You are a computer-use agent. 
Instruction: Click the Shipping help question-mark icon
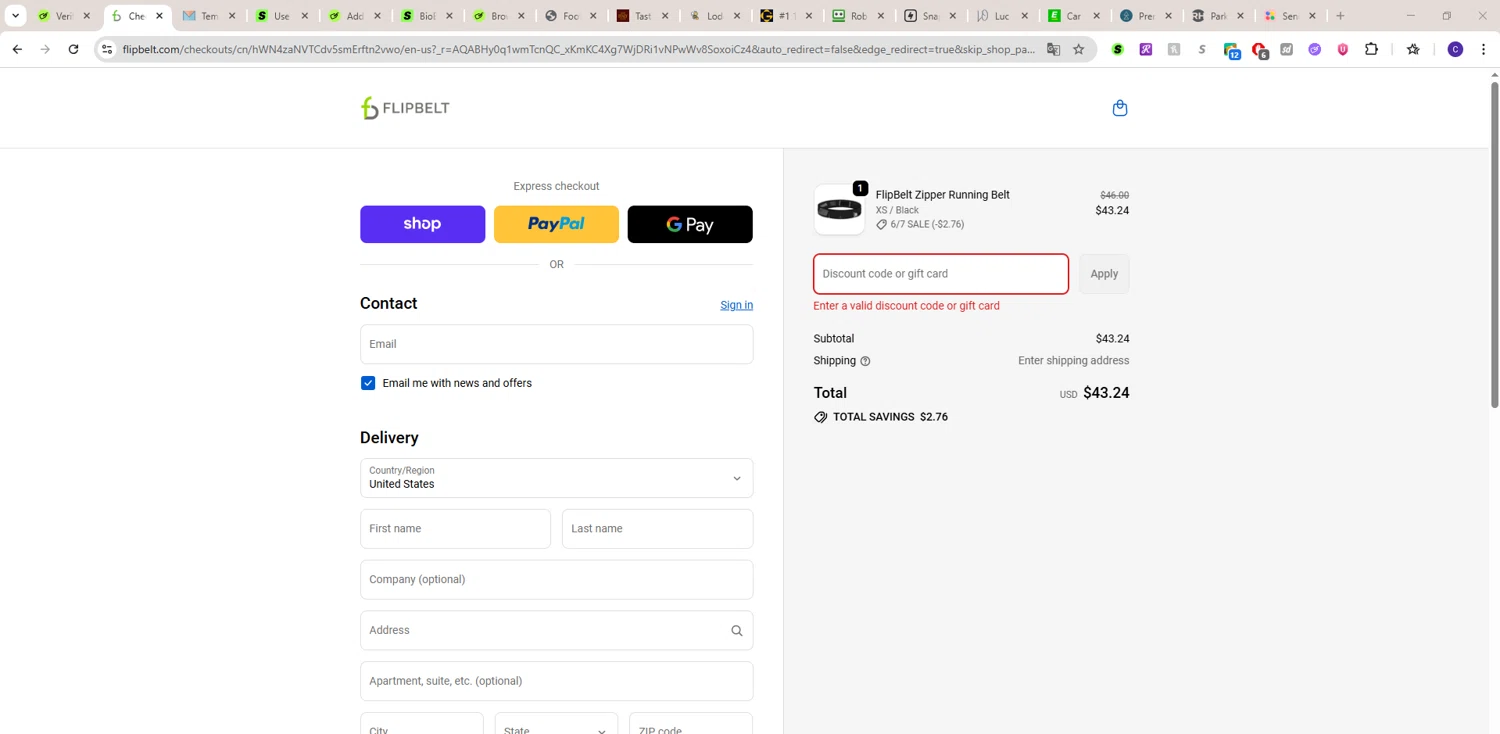coord(865,361)
